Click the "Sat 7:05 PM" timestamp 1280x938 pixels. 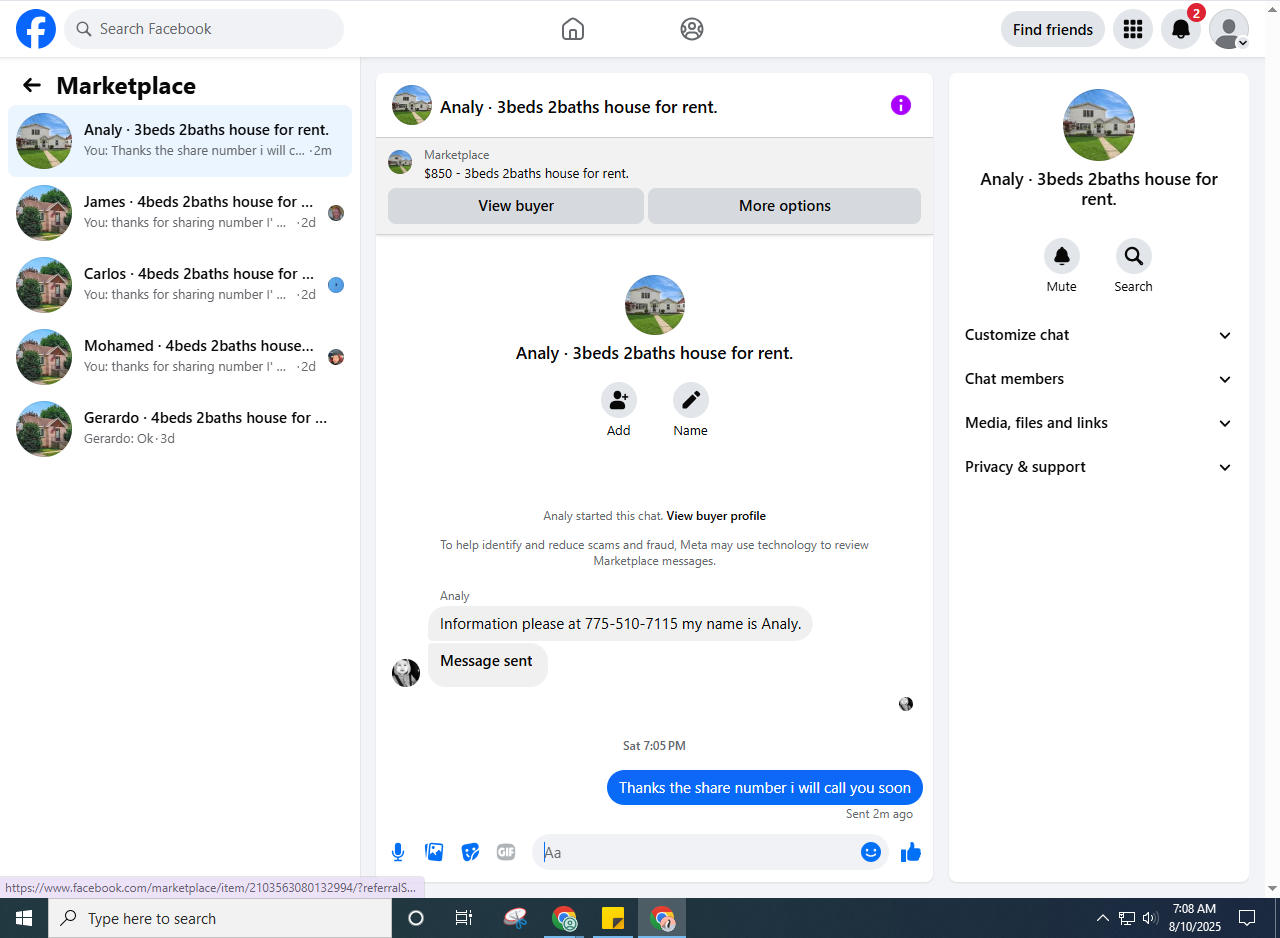click(x=654, y=746)
